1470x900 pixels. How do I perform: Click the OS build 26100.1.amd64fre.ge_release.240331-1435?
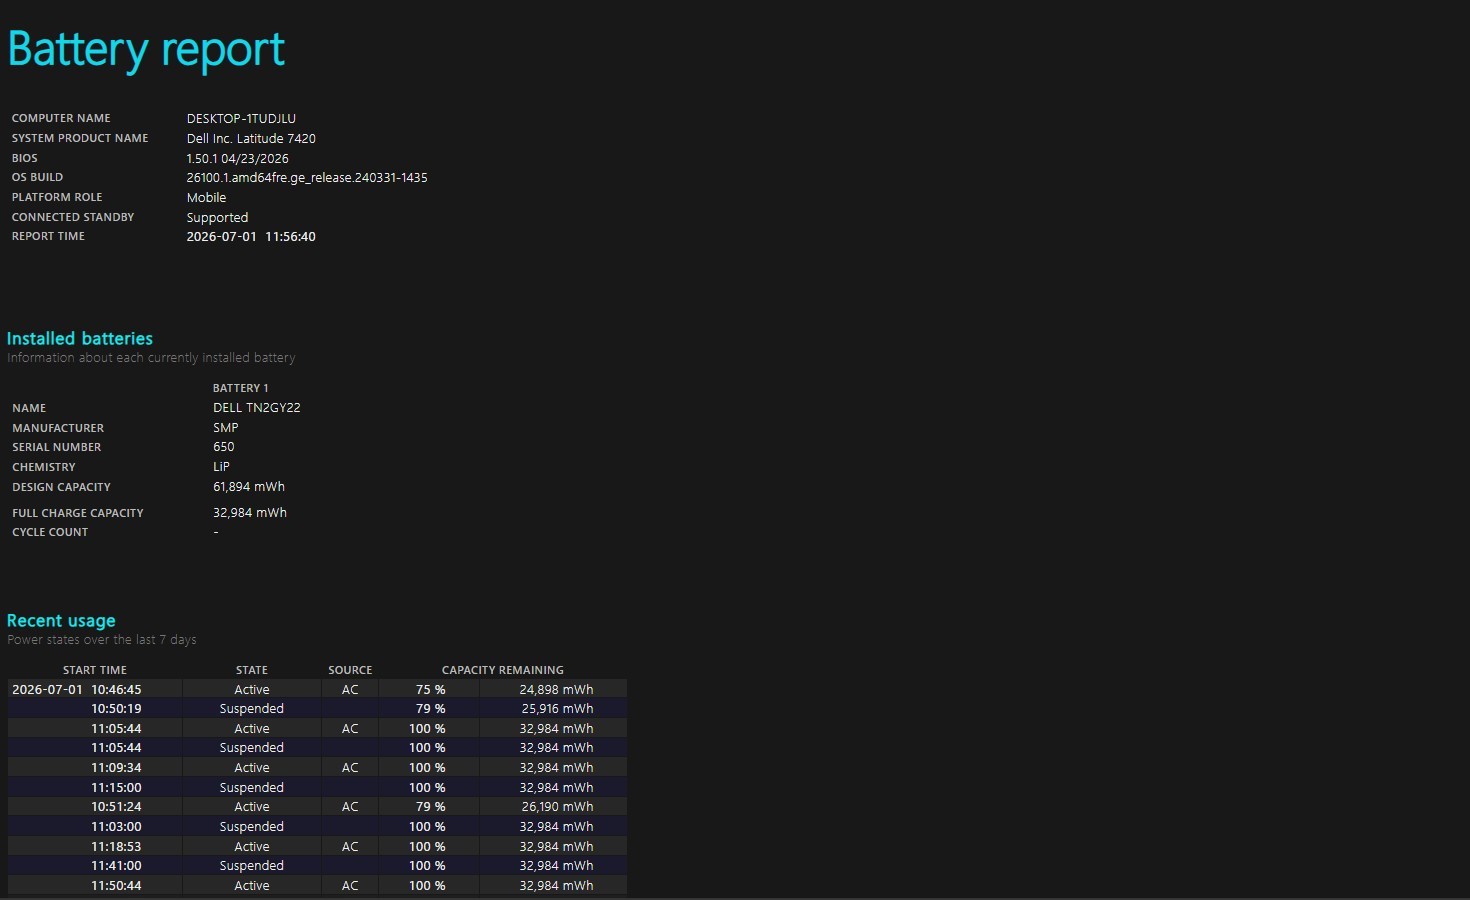307,177
